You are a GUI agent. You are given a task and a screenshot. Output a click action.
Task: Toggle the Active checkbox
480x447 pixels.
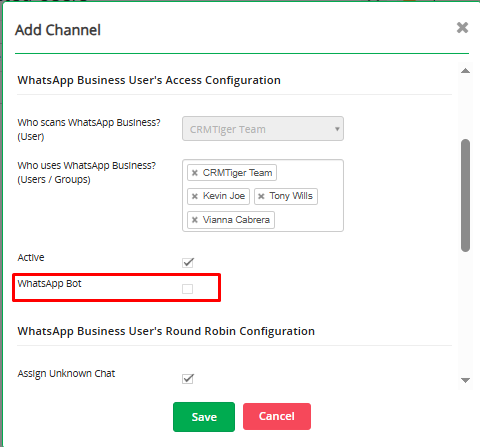point(188,262)
